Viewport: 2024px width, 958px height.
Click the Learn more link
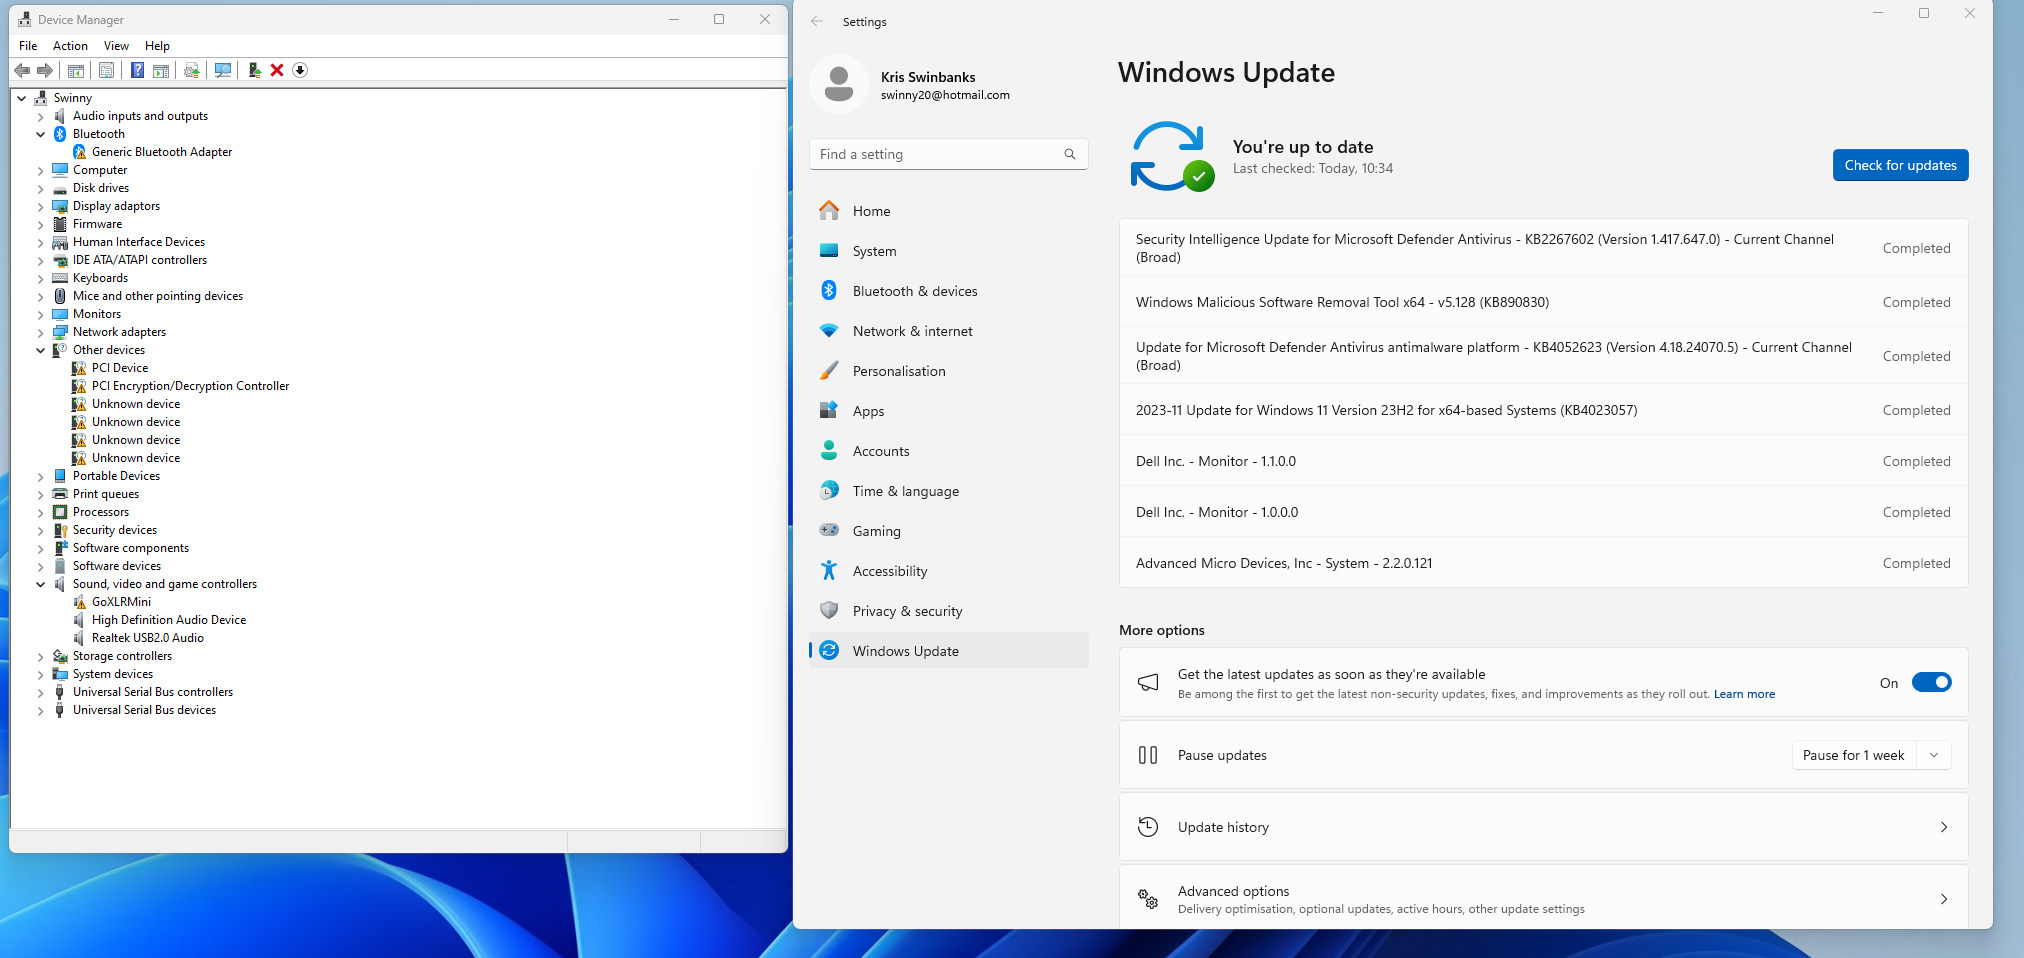pos(1744,694)
